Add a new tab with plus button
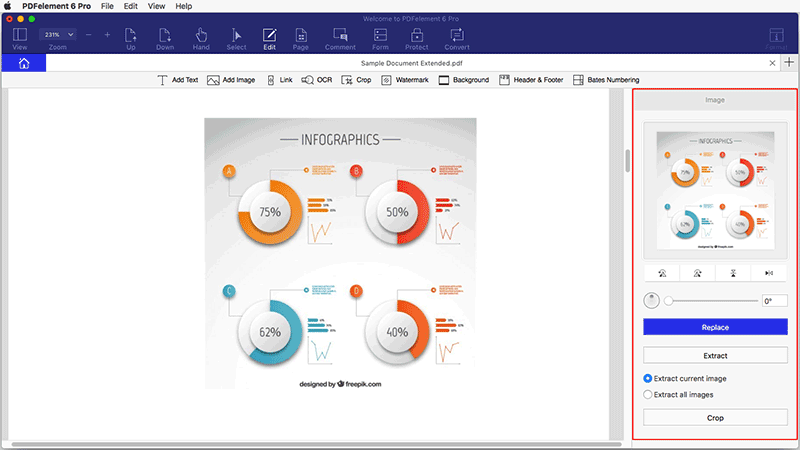The image size is (800, 450). pyautogui.click(x=789, y=62)
